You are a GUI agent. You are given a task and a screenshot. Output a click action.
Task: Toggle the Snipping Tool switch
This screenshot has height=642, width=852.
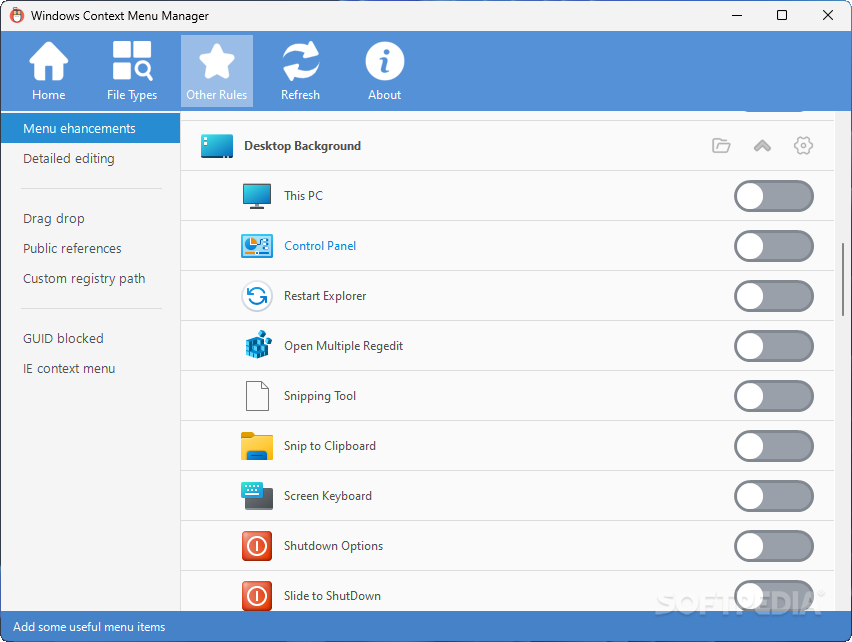click(x=774, y=396)
